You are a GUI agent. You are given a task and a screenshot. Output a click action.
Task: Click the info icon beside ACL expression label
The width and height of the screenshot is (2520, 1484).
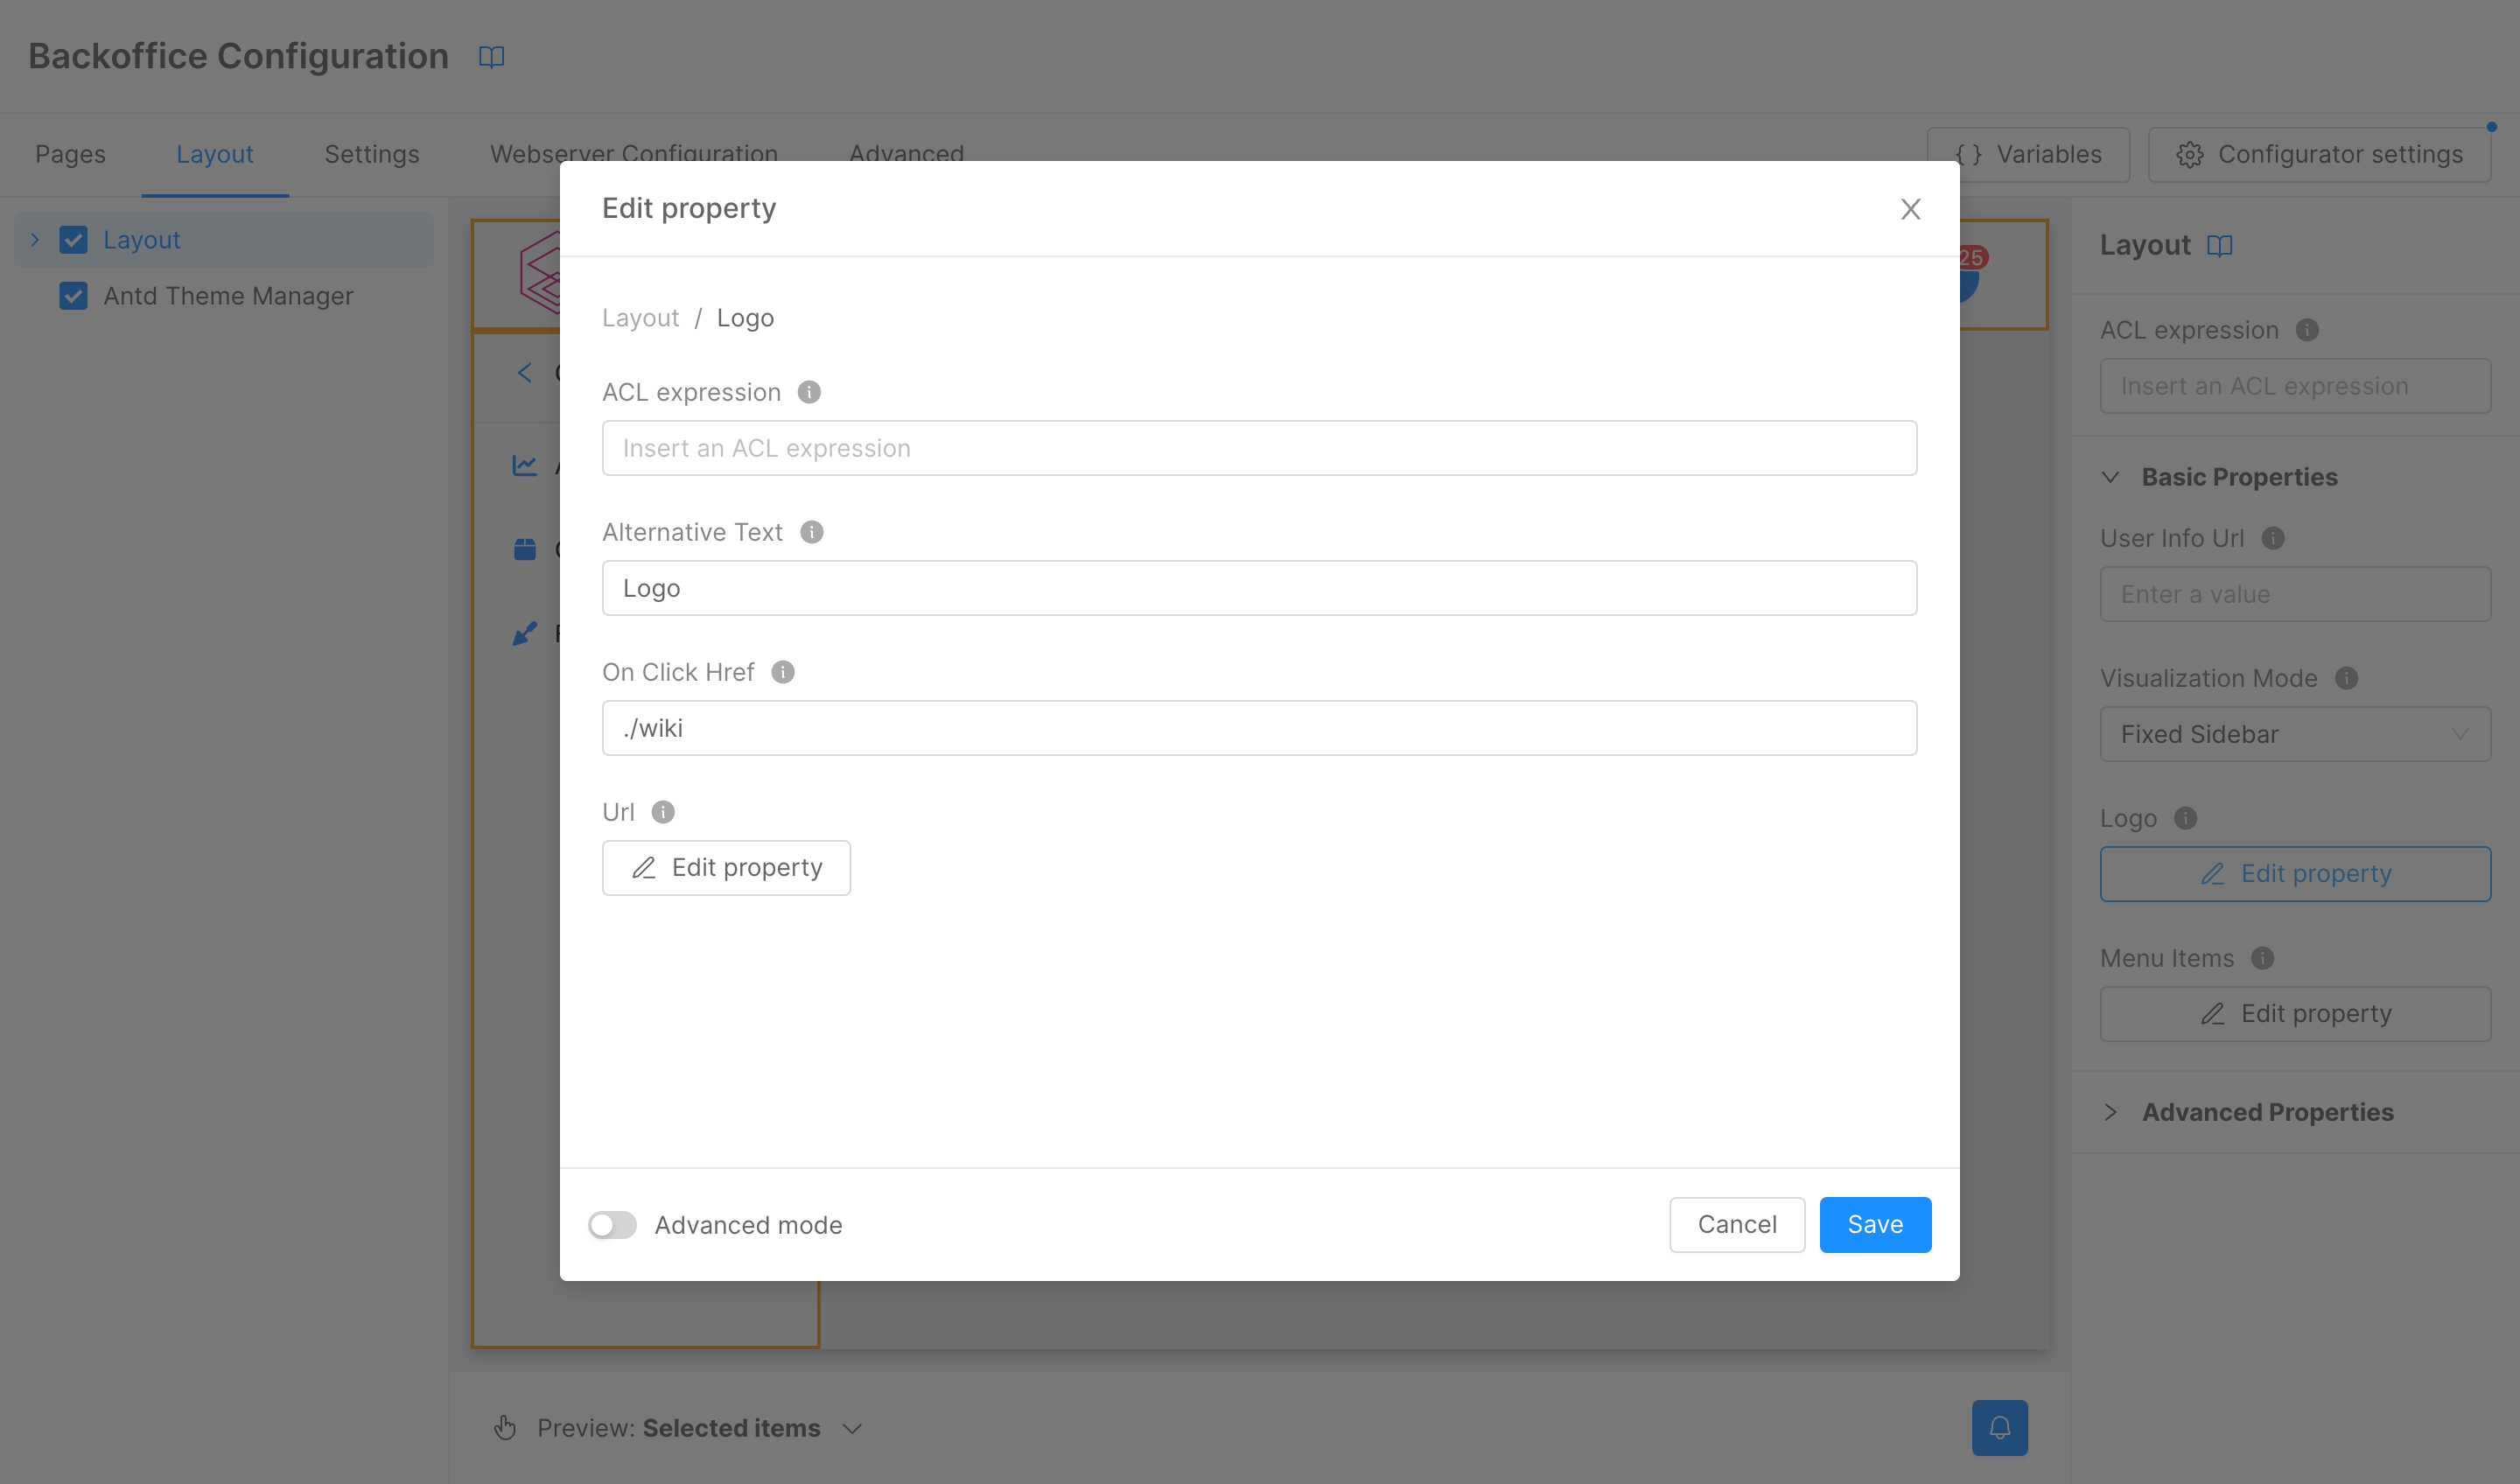tap(808, 392)
